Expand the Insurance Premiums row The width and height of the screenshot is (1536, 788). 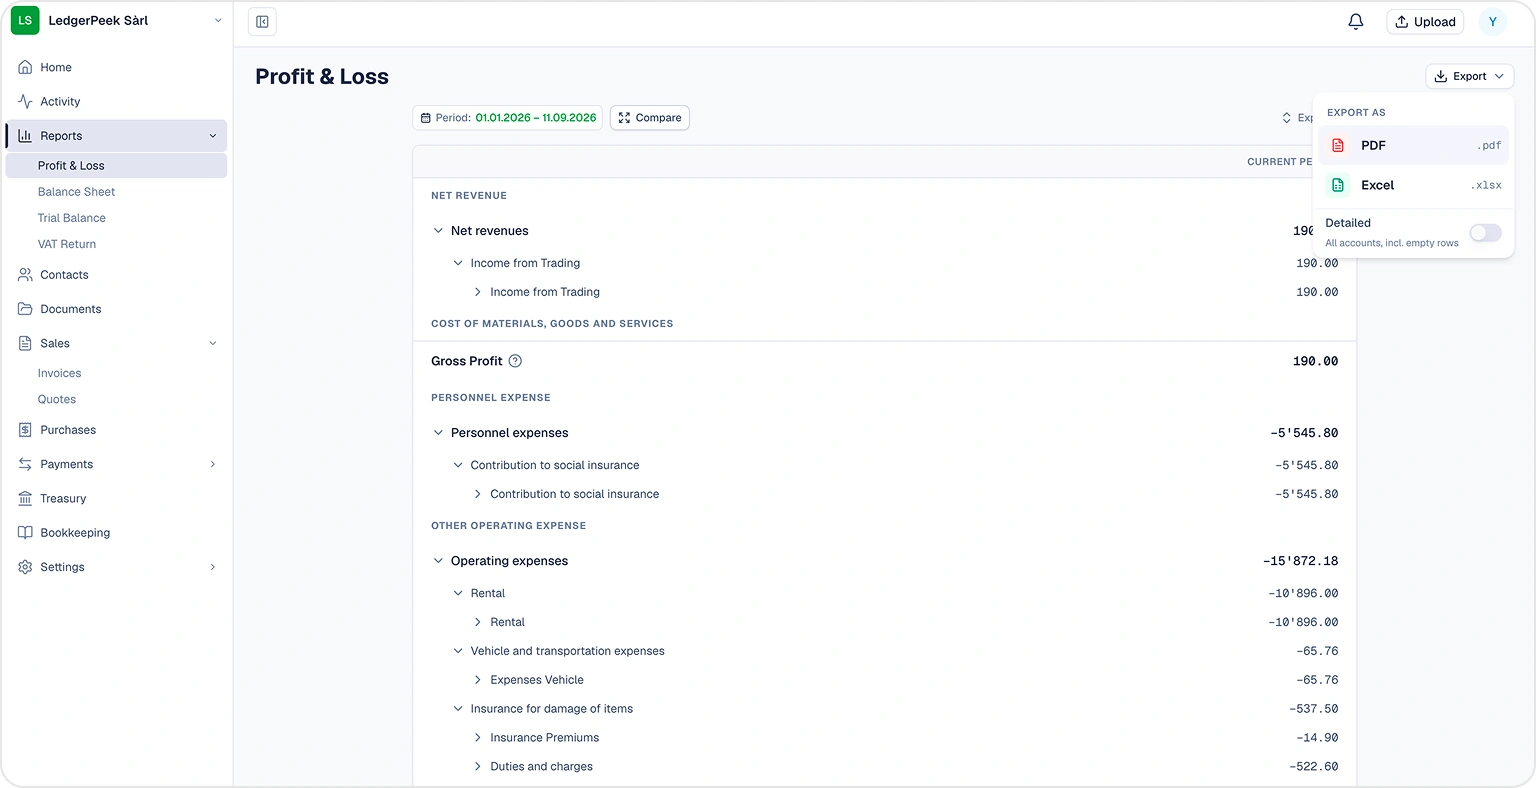(478, 738)
